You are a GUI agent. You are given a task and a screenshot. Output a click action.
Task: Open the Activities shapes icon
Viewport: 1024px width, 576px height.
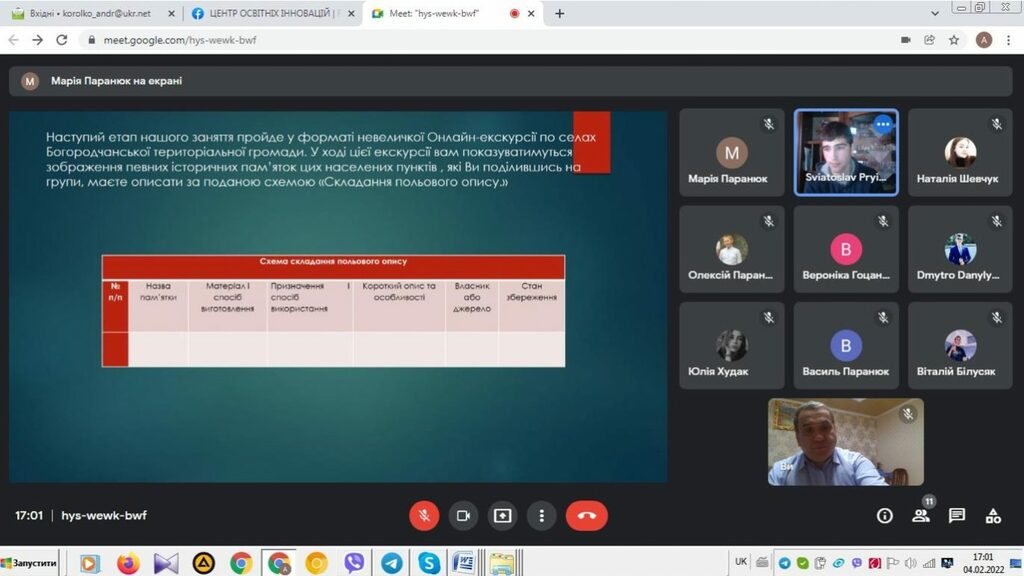coord(993,516)
